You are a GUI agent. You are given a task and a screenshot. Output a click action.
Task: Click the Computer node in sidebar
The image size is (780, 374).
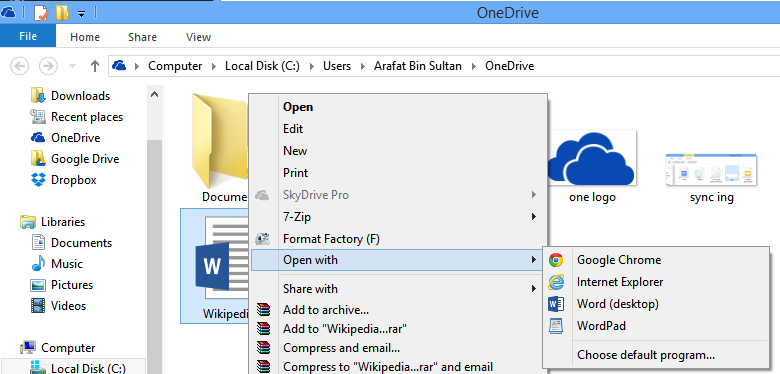57,348
